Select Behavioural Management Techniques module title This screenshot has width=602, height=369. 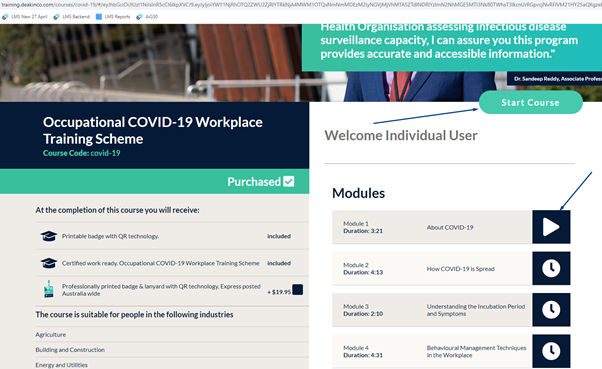[x=476, y=351]
